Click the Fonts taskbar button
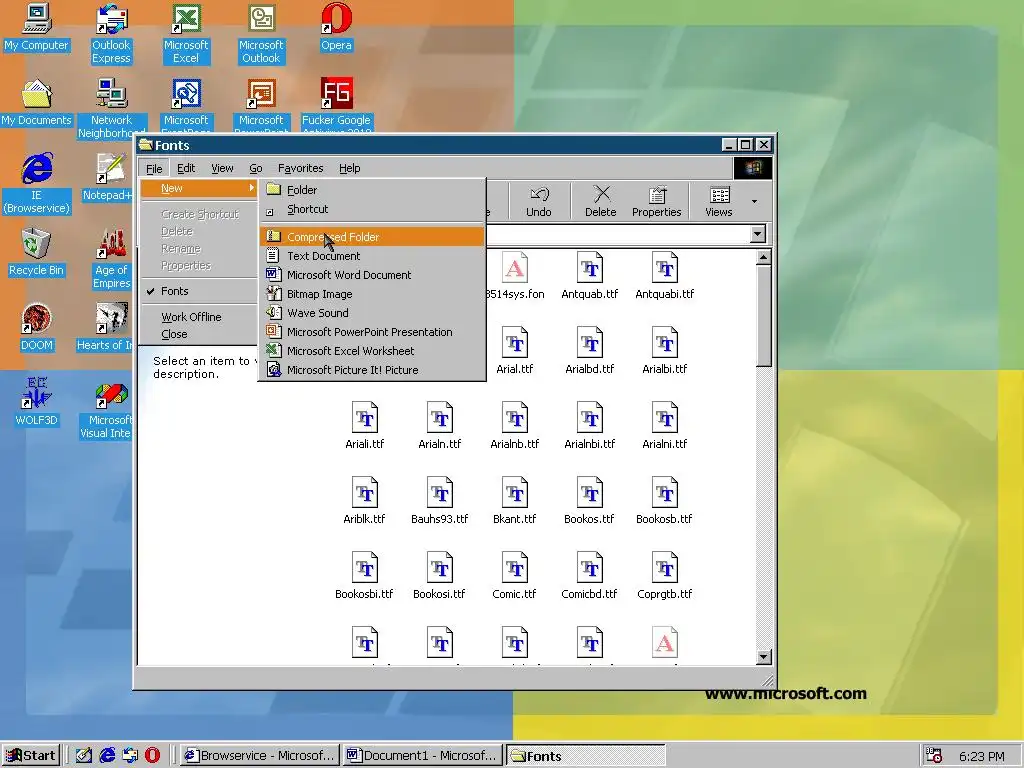 click(x=586, y=756)
